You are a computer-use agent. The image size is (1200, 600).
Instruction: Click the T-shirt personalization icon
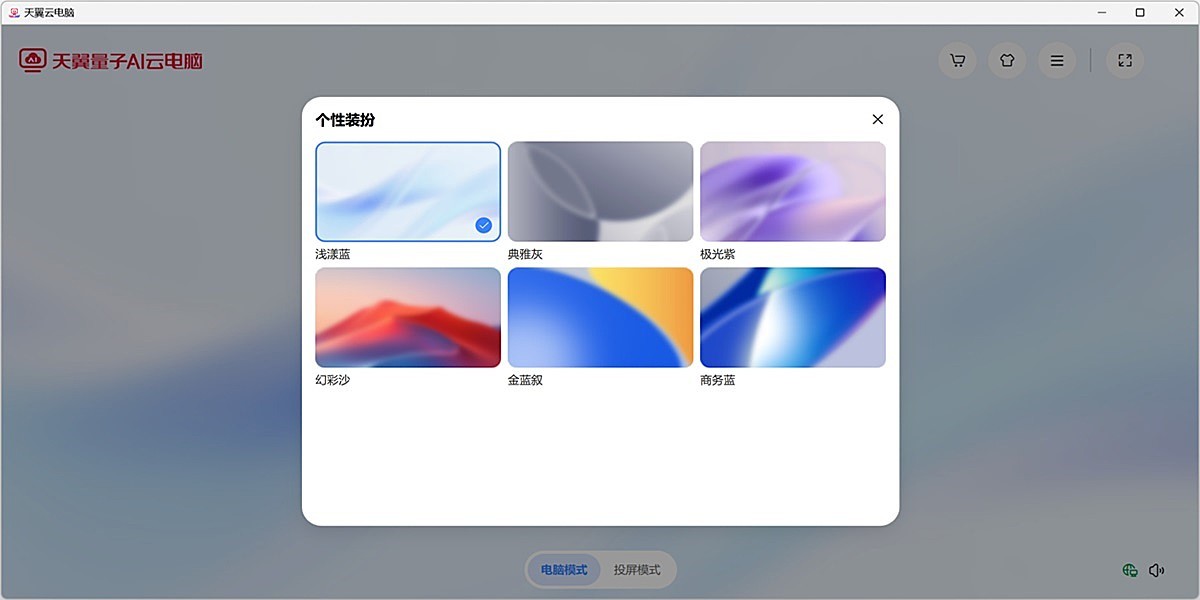coord(1006,60)
